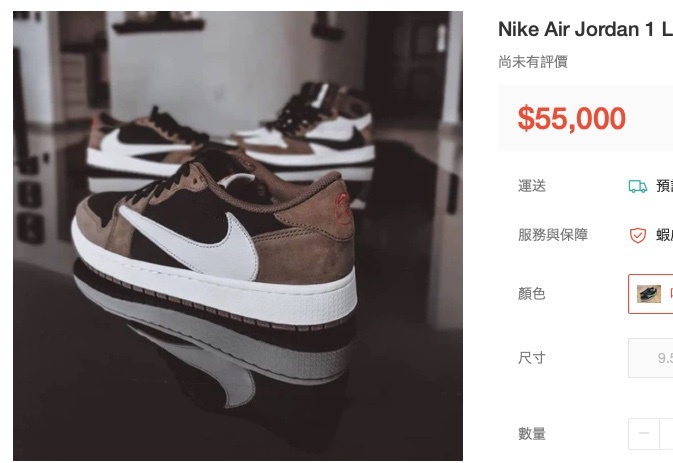Click shipping text next to truck icon
This screenshot has width=673, height=463.
coord(664,186)
